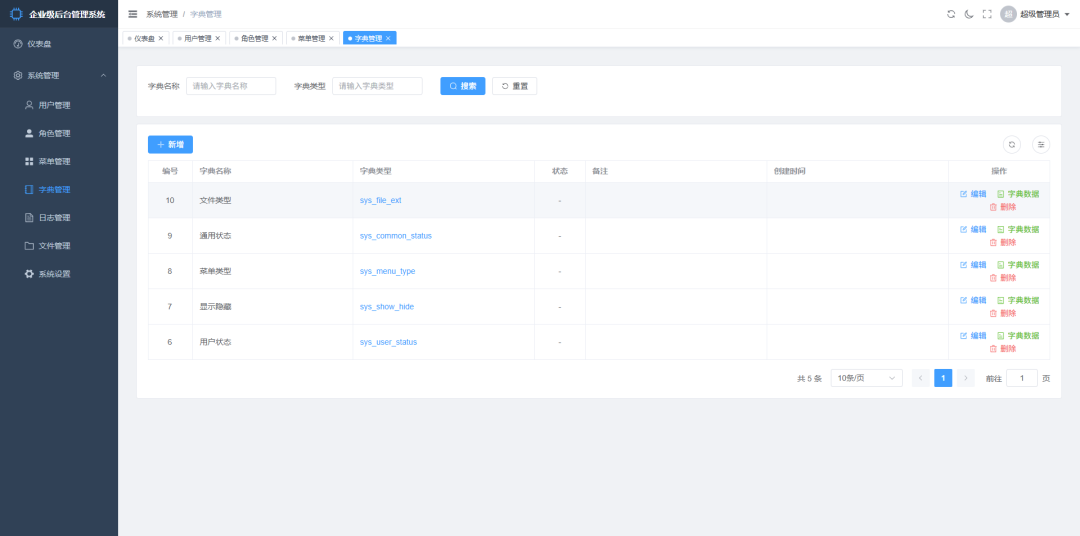1080x536 pixels.
Task: Edit the 文件类型 row
Action: [x=973, y=194]
